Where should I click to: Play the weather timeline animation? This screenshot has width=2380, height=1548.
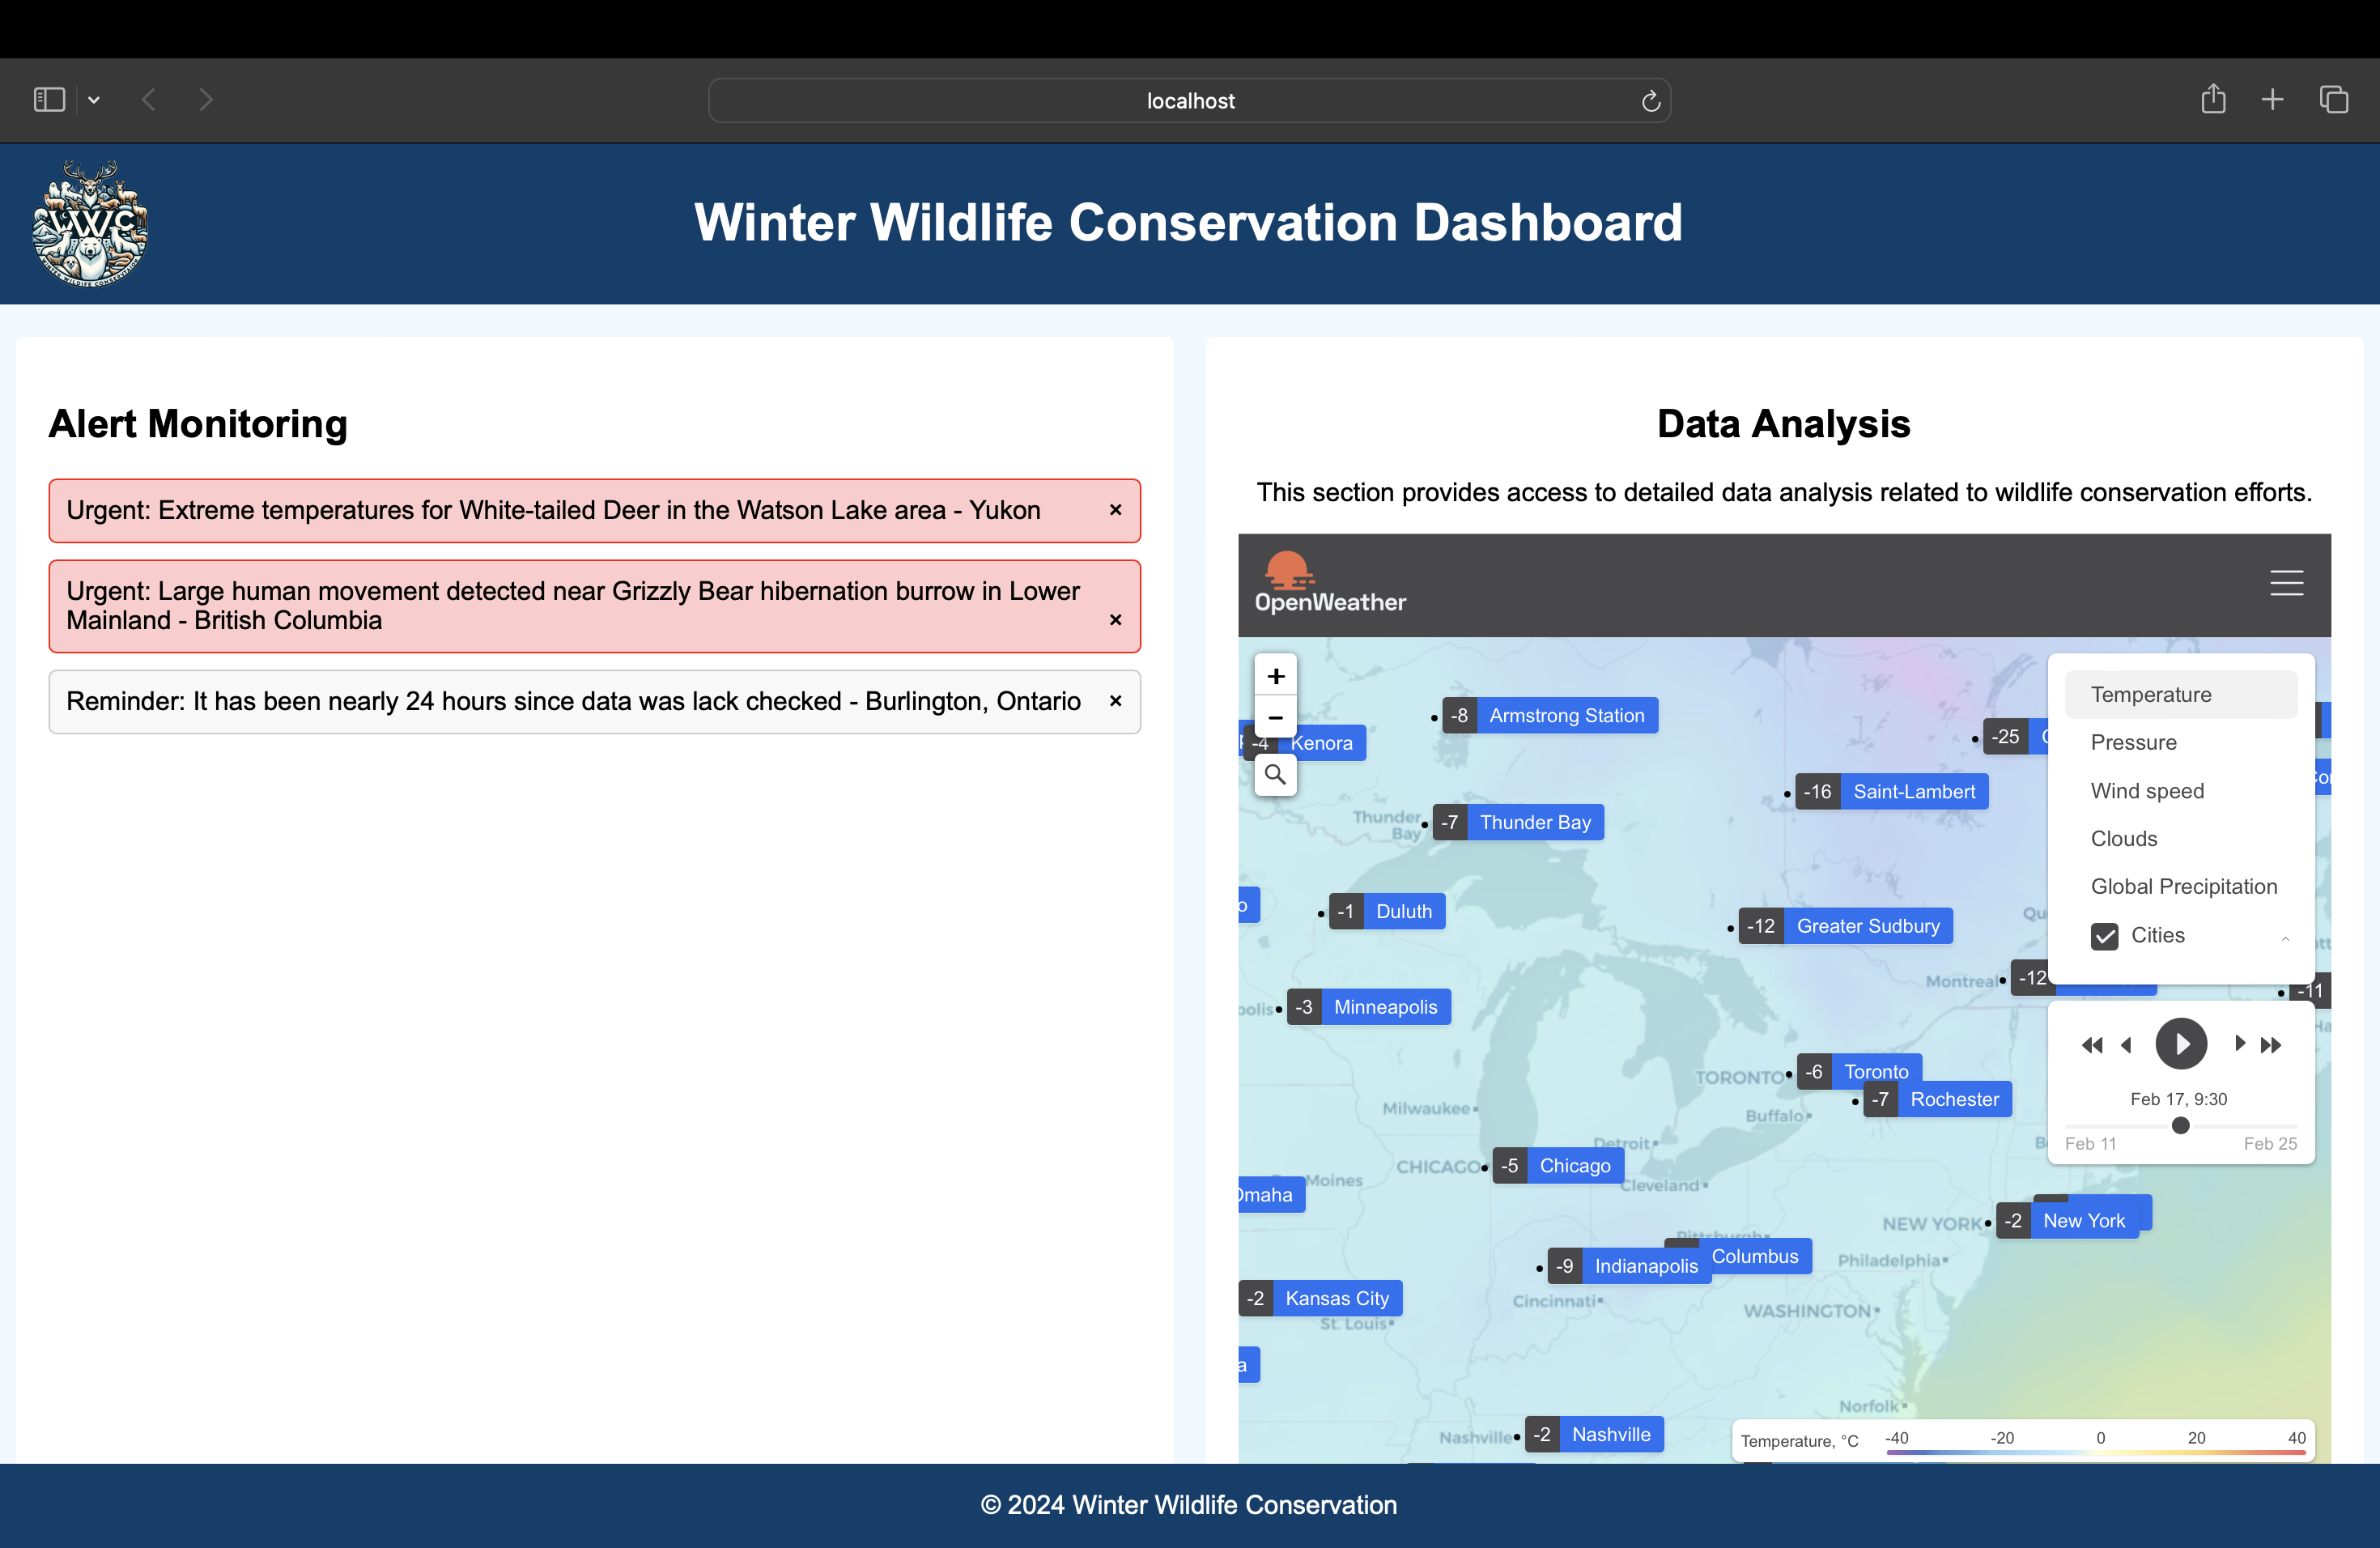(2181, 1044)
